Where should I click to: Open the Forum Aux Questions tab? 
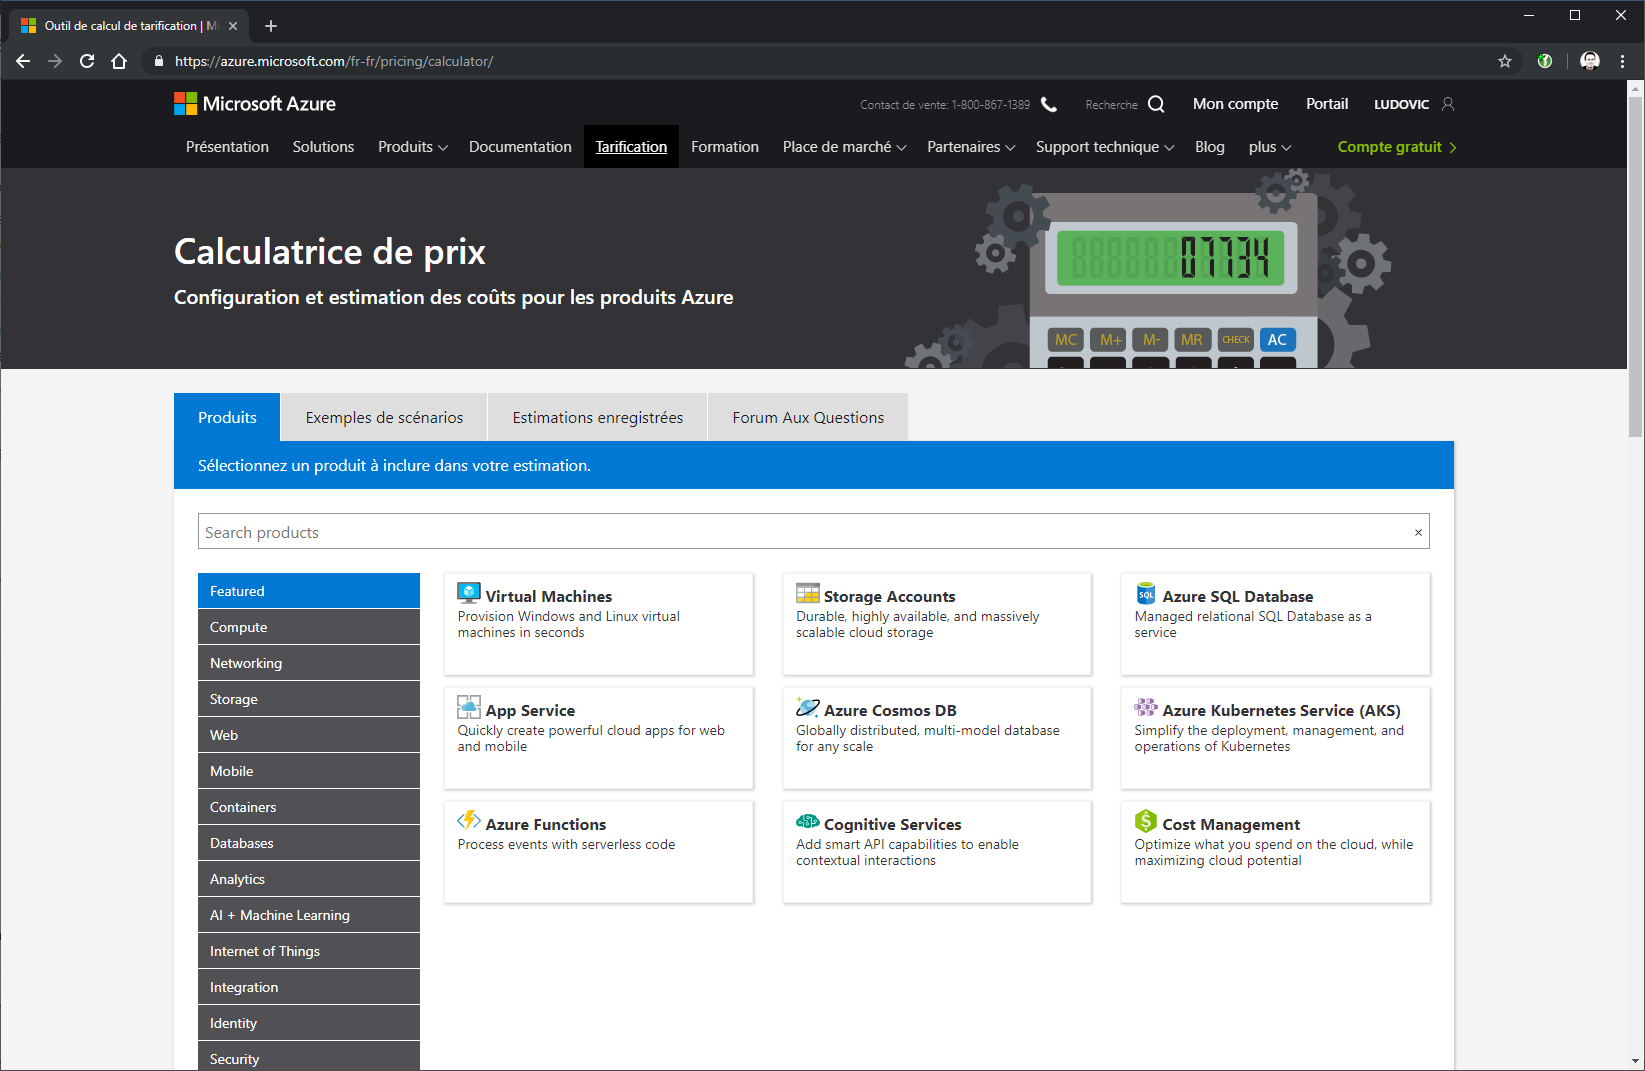808,417
